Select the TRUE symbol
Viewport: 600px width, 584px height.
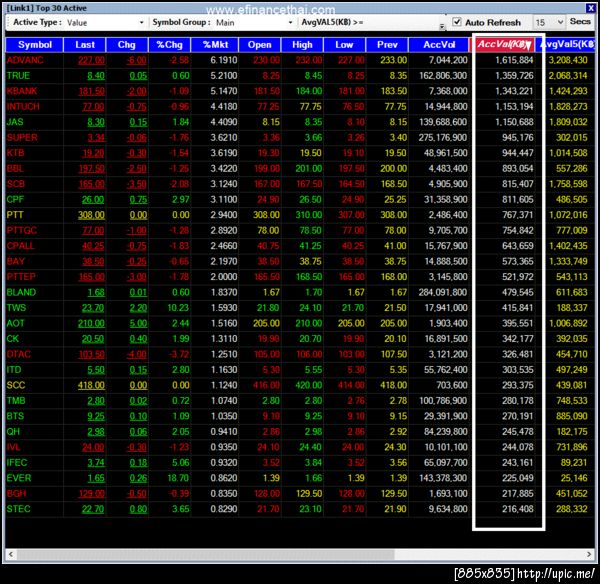coord(18,76)
